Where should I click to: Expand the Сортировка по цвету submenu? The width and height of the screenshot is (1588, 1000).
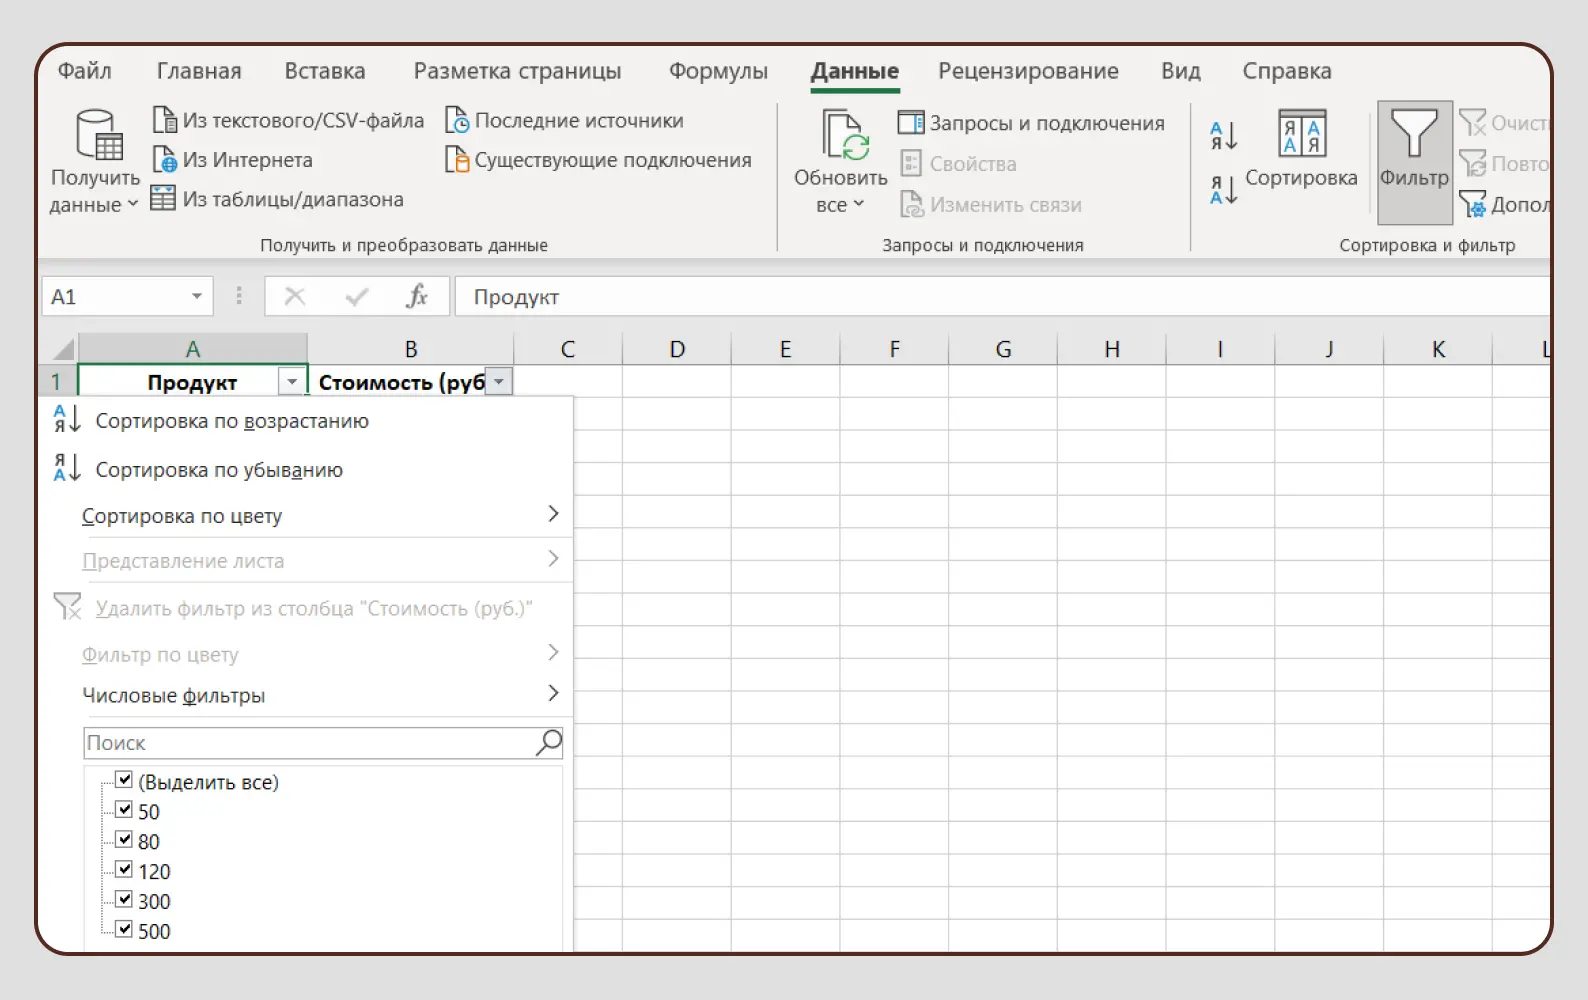point(553,514)
